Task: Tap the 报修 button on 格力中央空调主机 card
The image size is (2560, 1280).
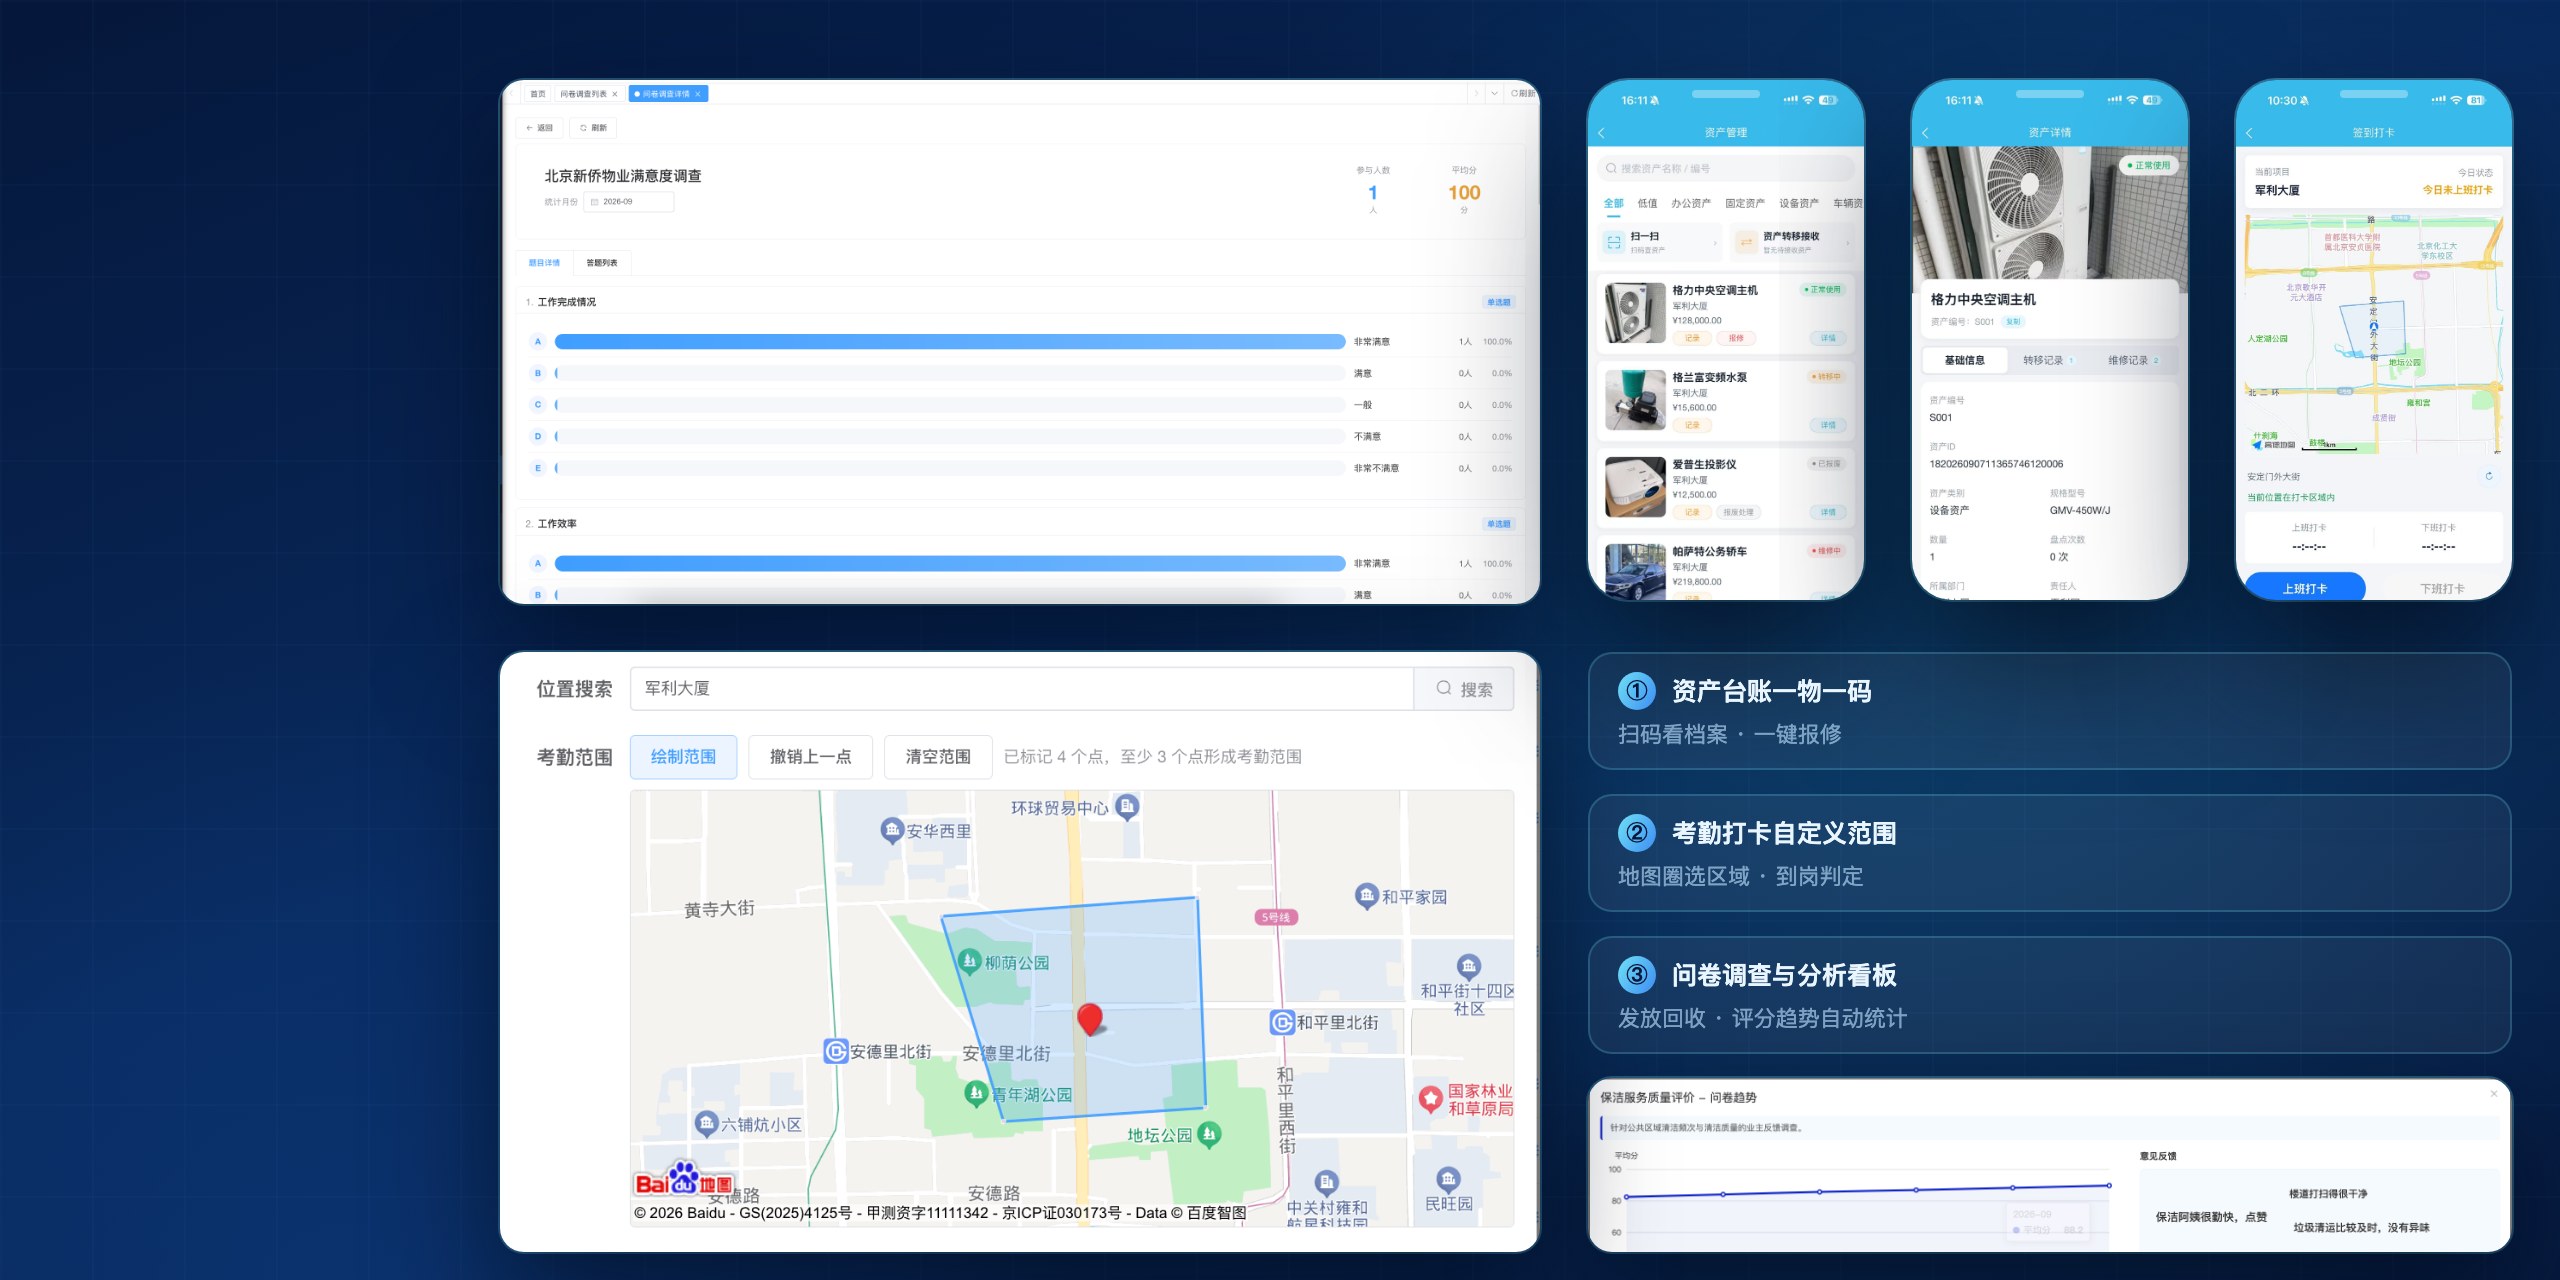Action: click(x=1736, y=339)
